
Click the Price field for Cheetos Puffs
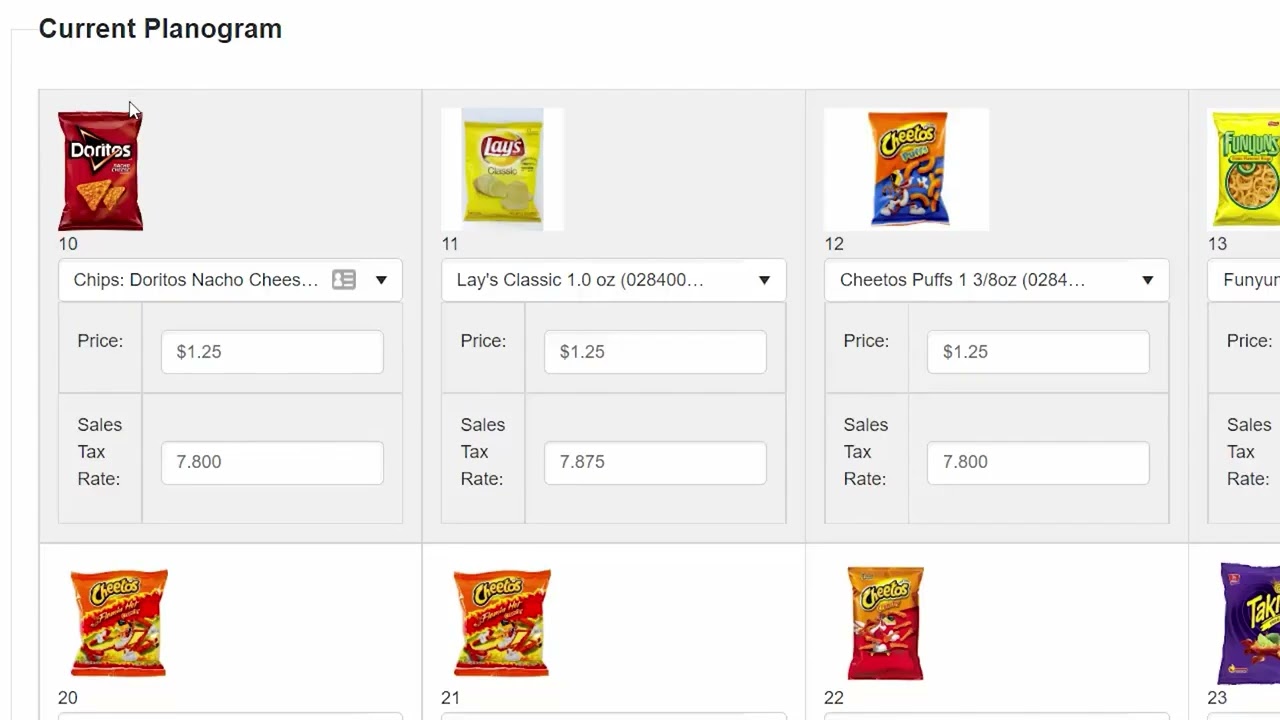[1038, 352]
